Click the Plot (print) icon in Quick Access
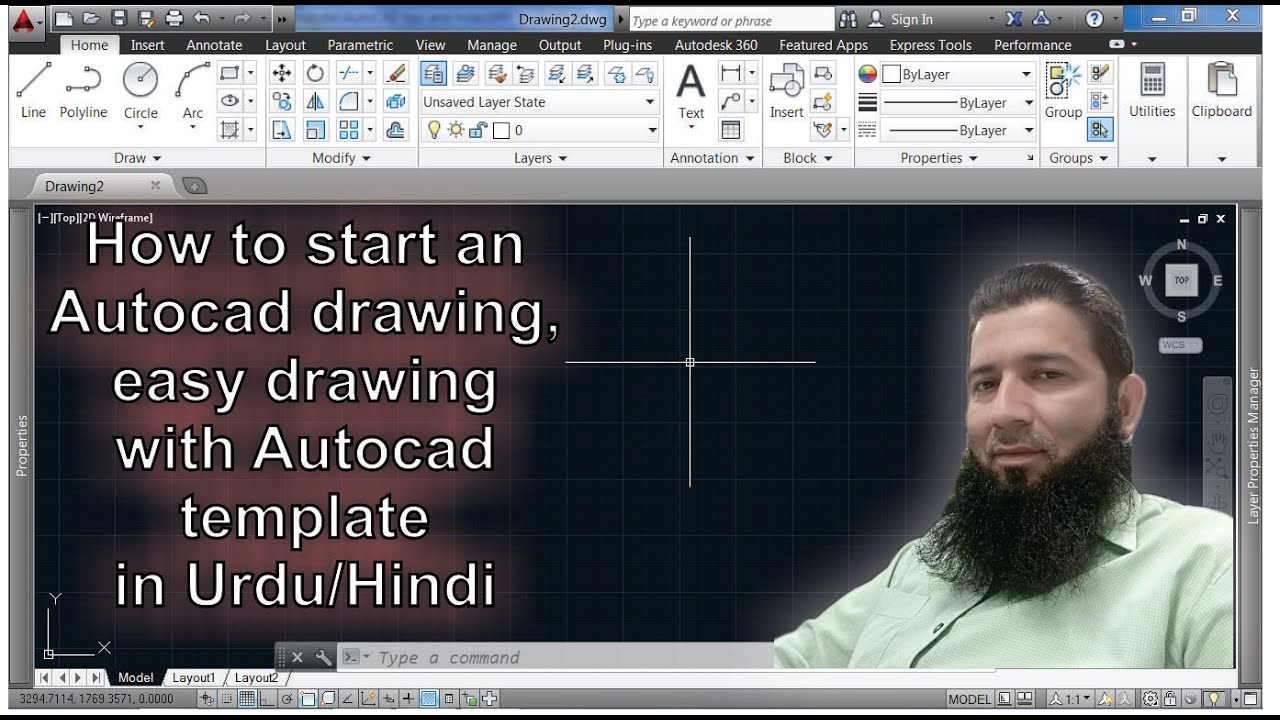Viewport: 1280px width, 720px height. point(174,19)
